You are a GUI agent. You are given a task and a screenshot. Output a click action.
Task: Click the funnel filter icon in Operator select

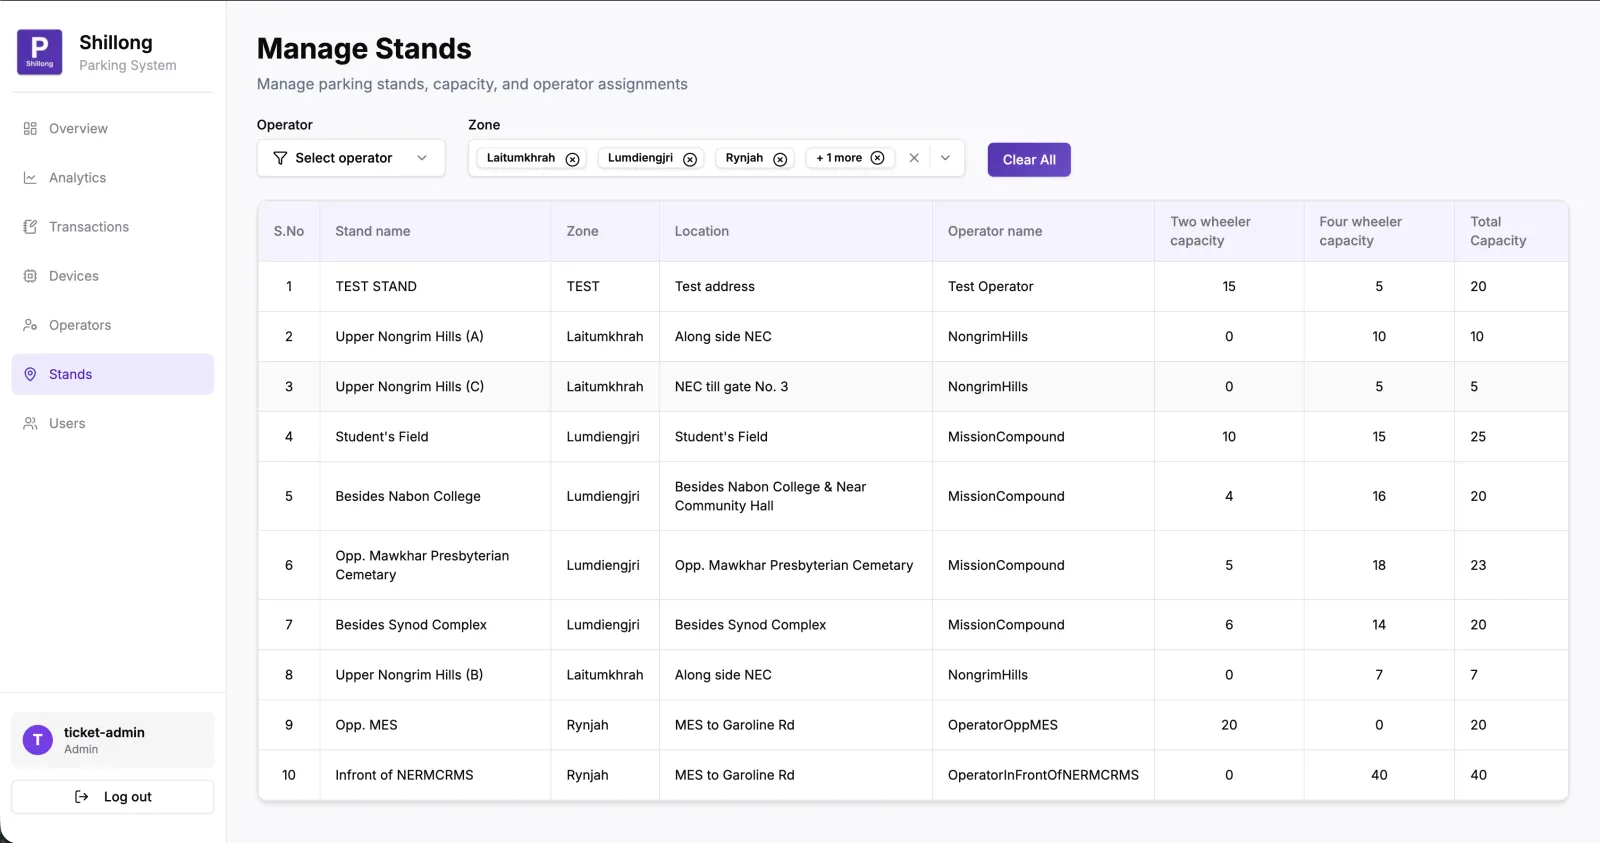click(280, 158)
